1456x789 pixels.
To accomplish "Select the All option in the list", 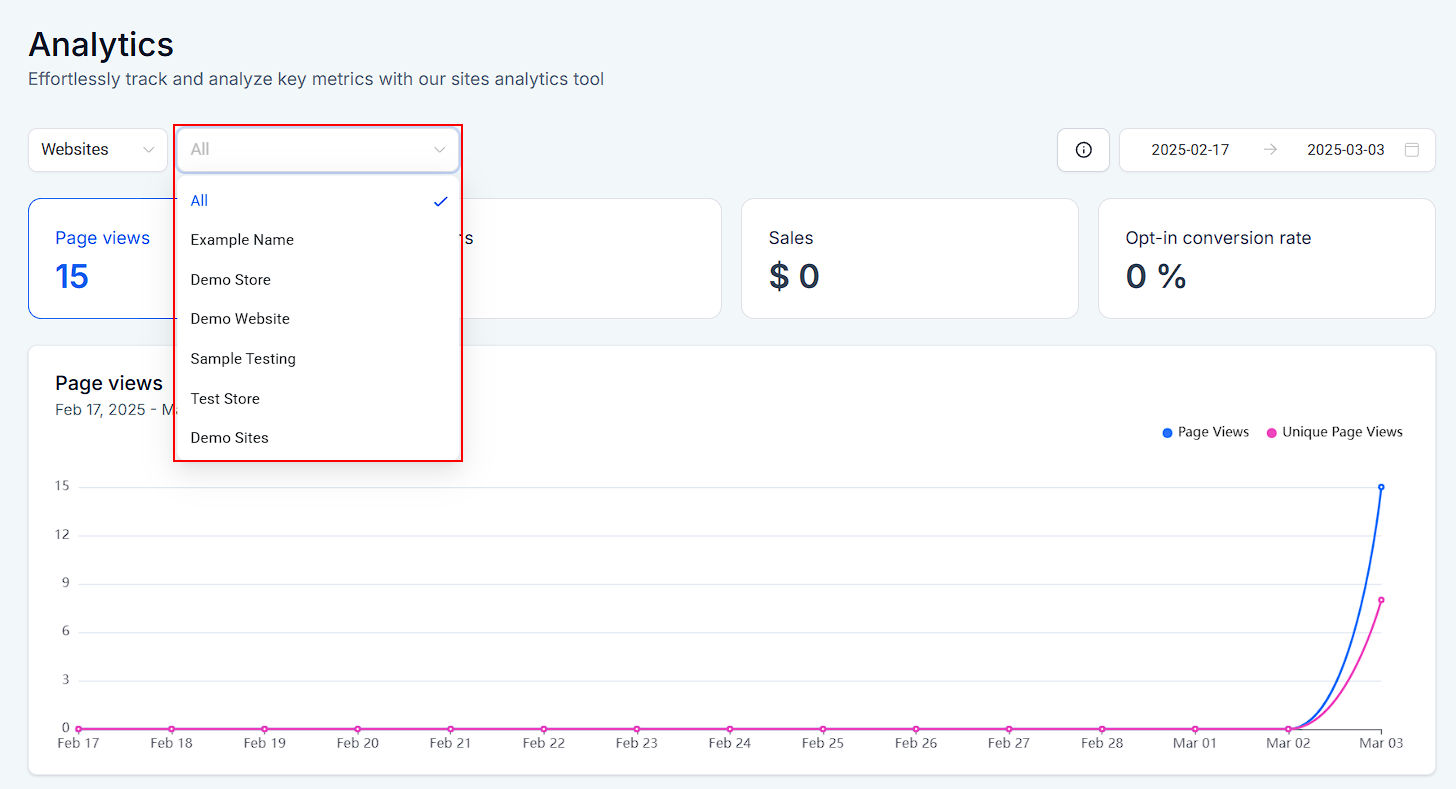I will tap(200, 201).
